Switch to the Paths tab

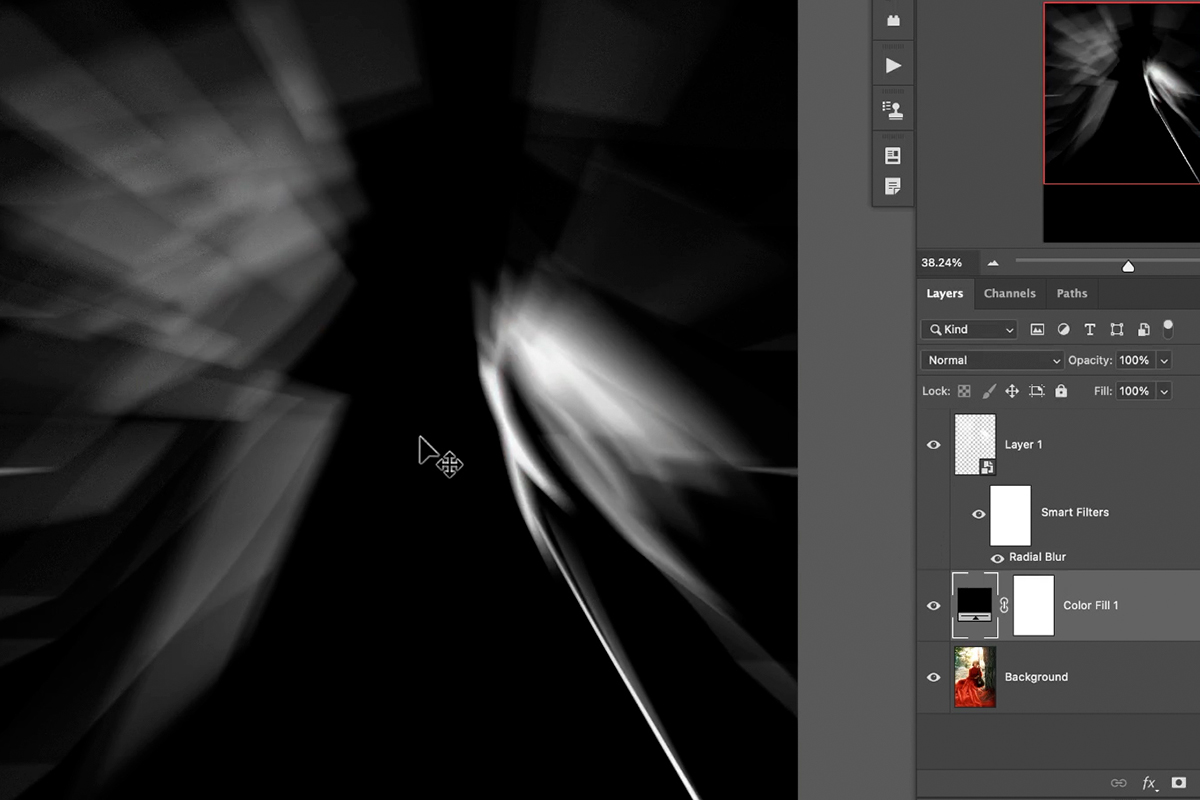(1071, 293)
